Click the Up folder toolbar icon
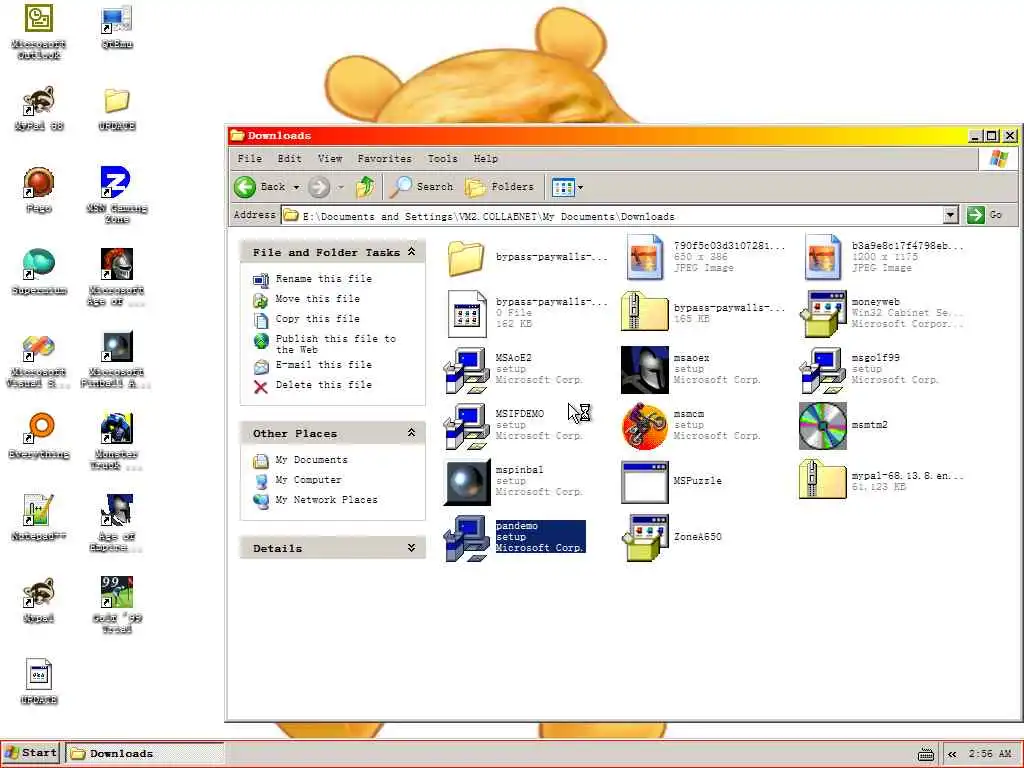 [x=365, y=187]
